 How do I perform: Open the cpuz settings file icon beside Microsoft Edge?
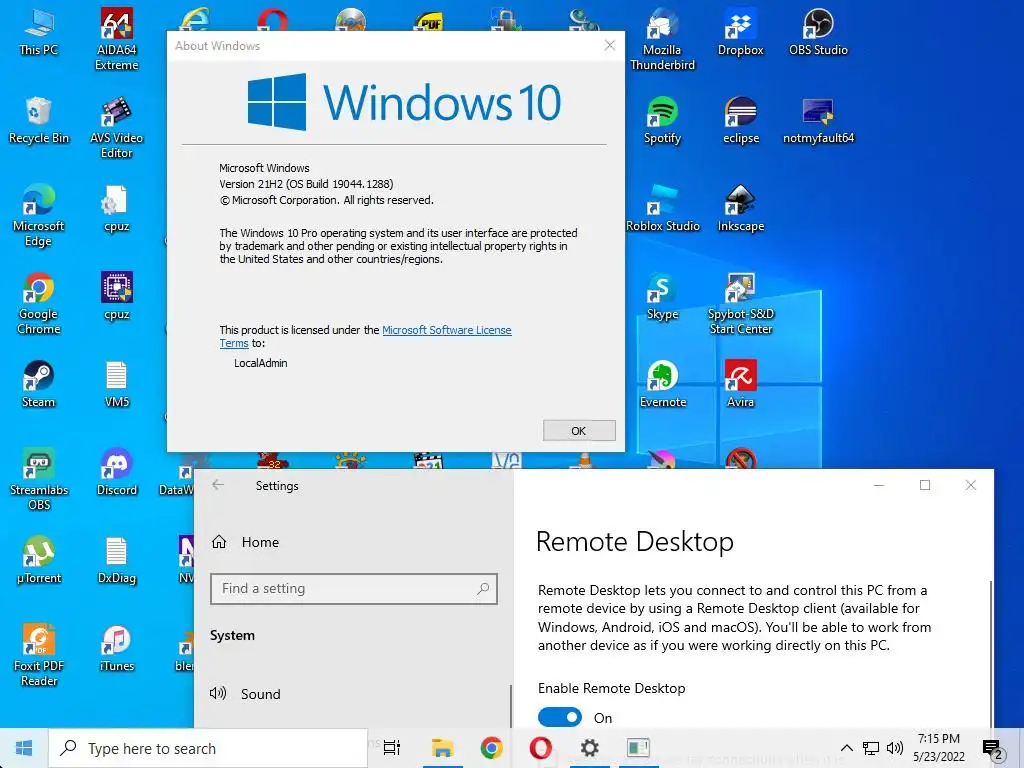pyautogui.click(x=116, y=209)
